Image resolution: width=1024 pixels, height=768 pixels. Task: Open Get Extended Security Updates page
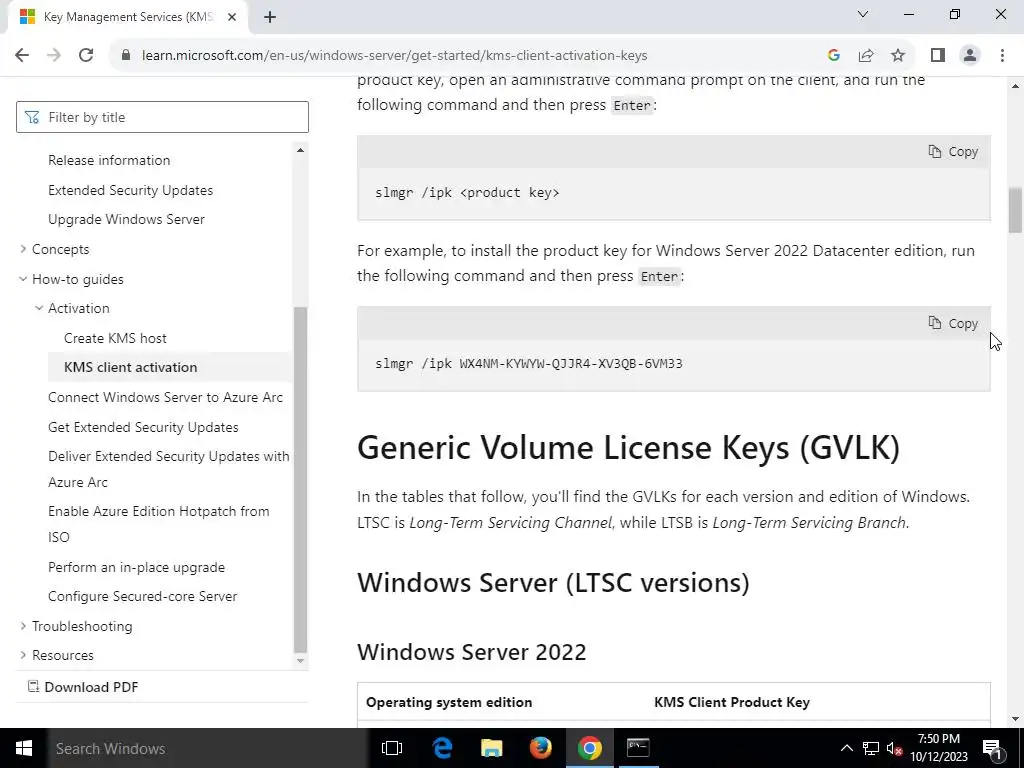click(x=143, y=427)
